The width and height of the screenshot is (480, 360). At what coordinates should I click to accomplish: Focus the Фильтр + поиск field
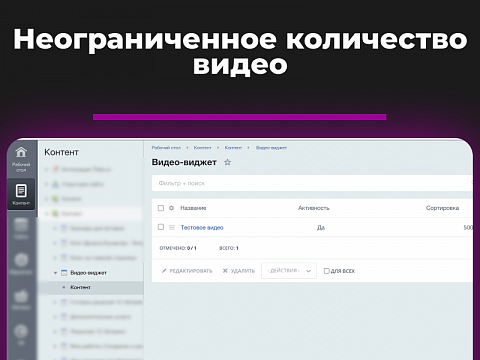pyautogui.click(x=312, y=183)
